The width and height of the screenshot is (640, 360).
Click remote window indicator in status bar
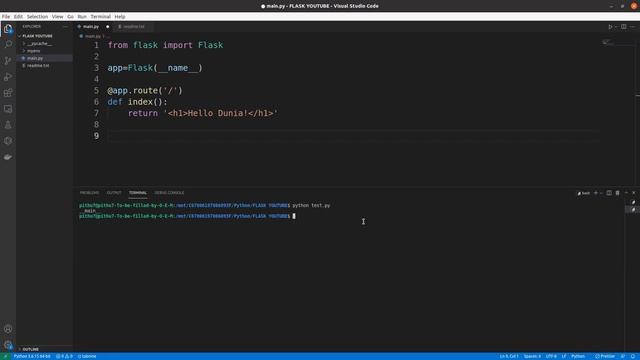pyautogui.click(x=5, y=356)
